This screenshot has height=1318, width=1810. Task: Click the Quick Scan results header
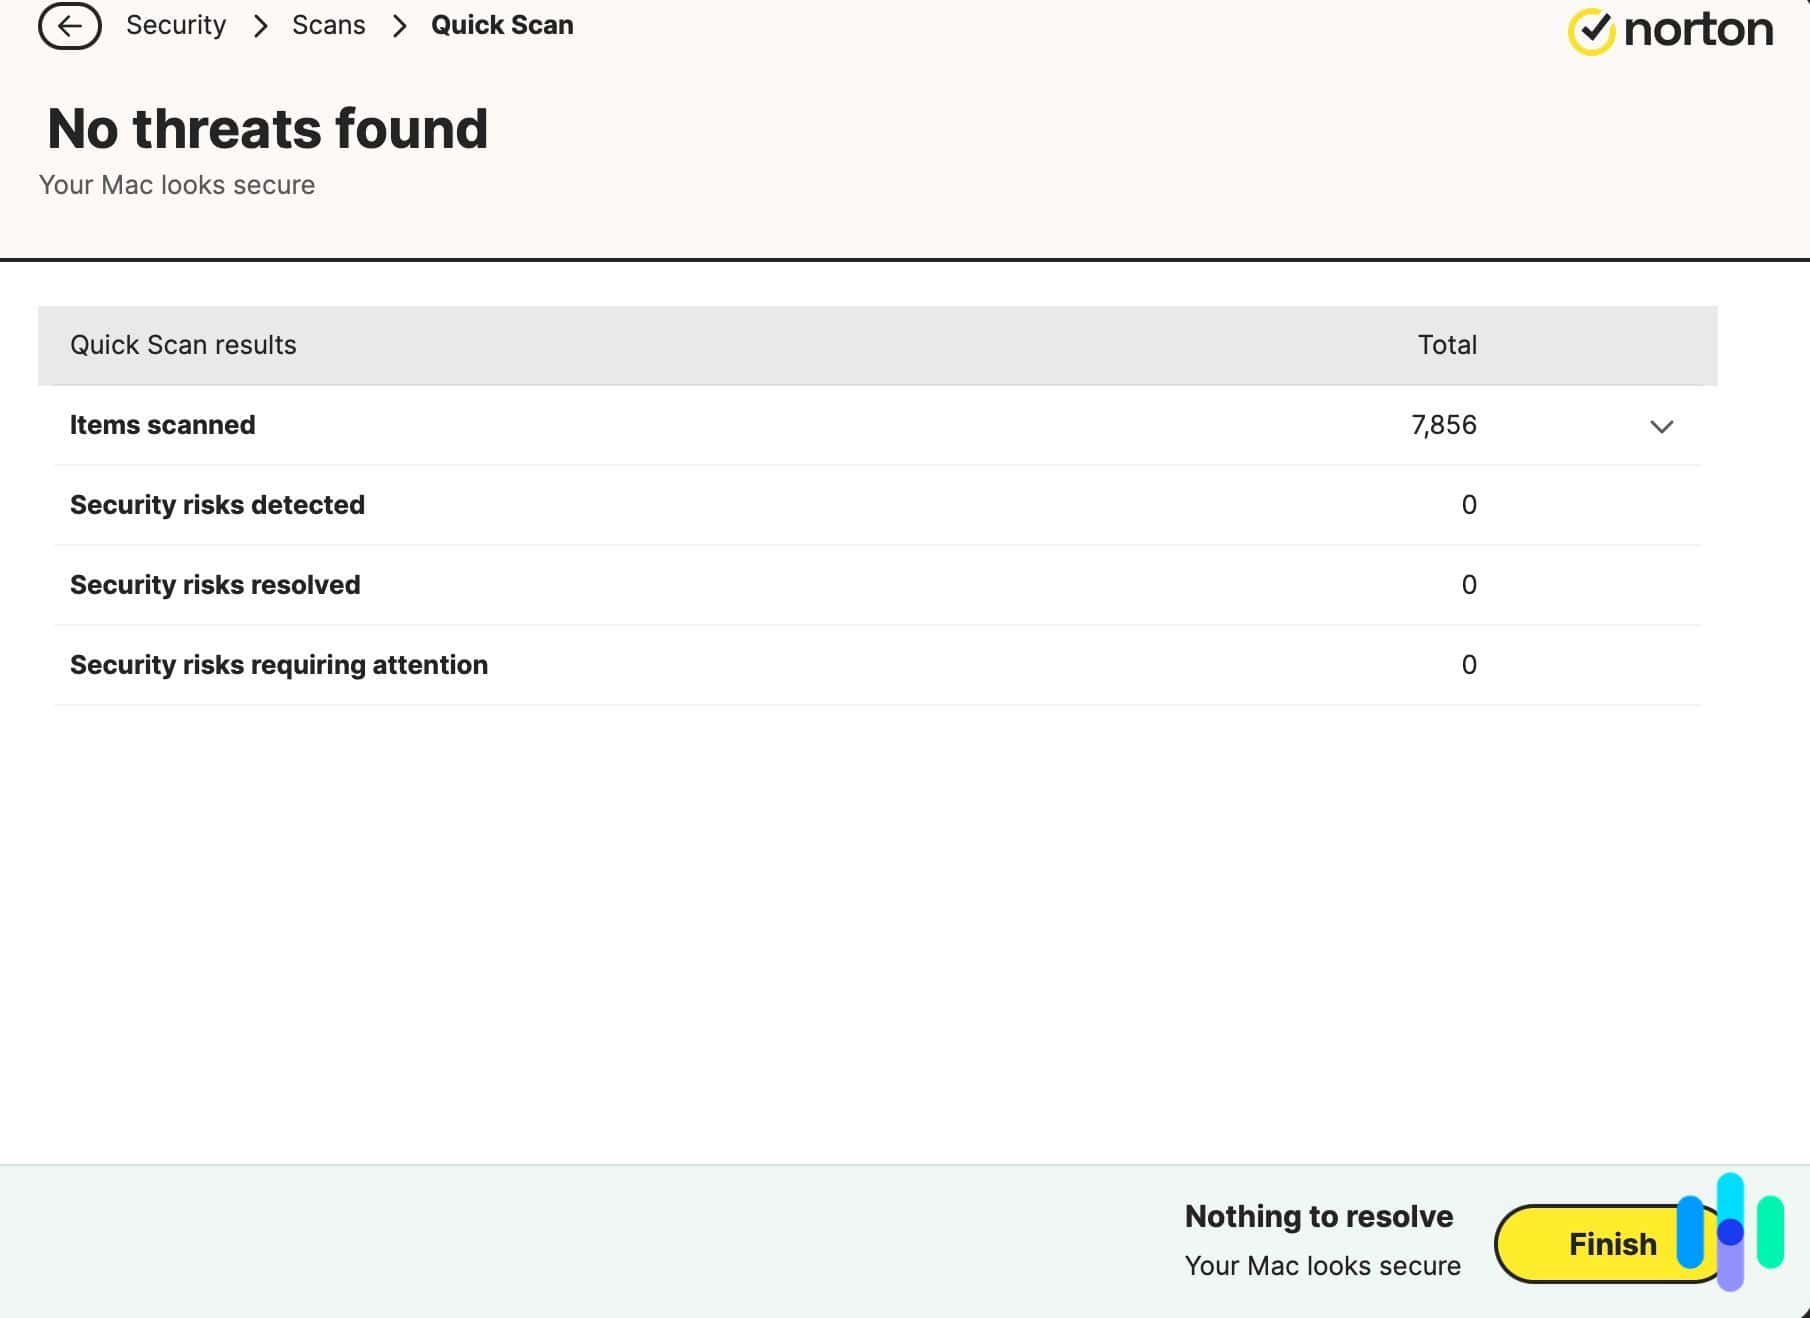pos(183,345)
